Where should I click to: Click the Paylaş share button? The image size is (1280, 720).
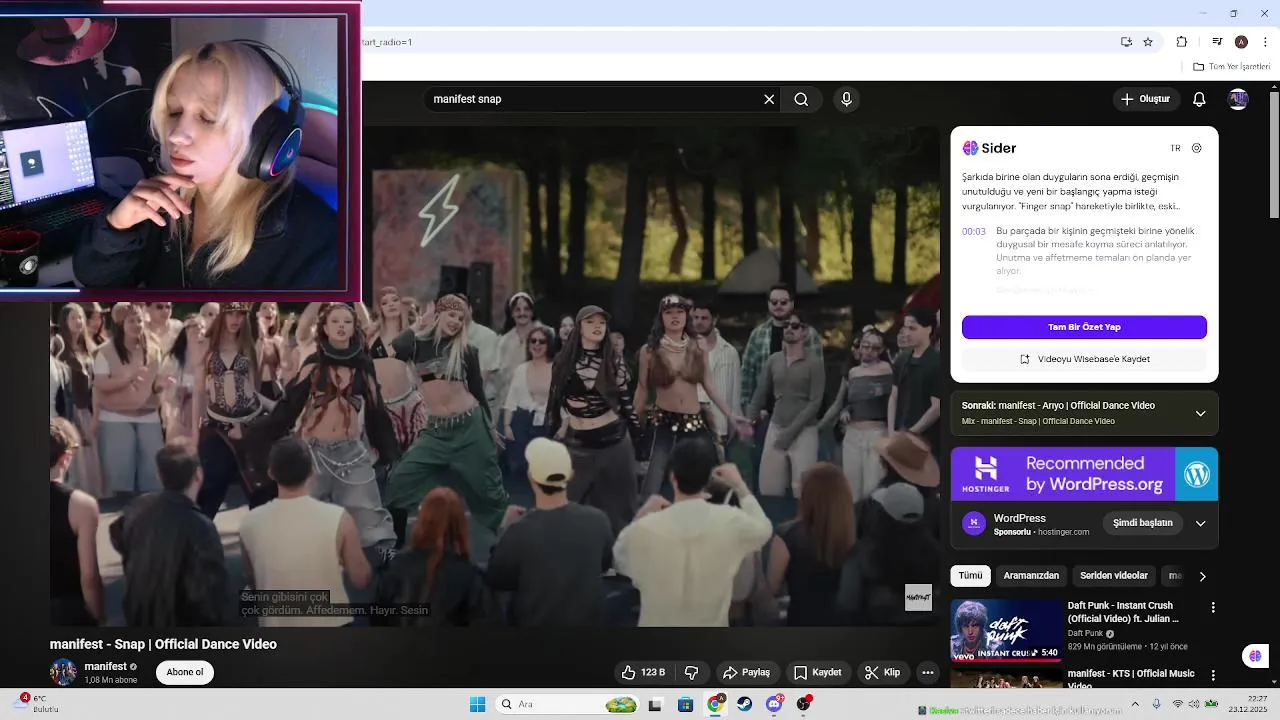(x=746, y=673)
